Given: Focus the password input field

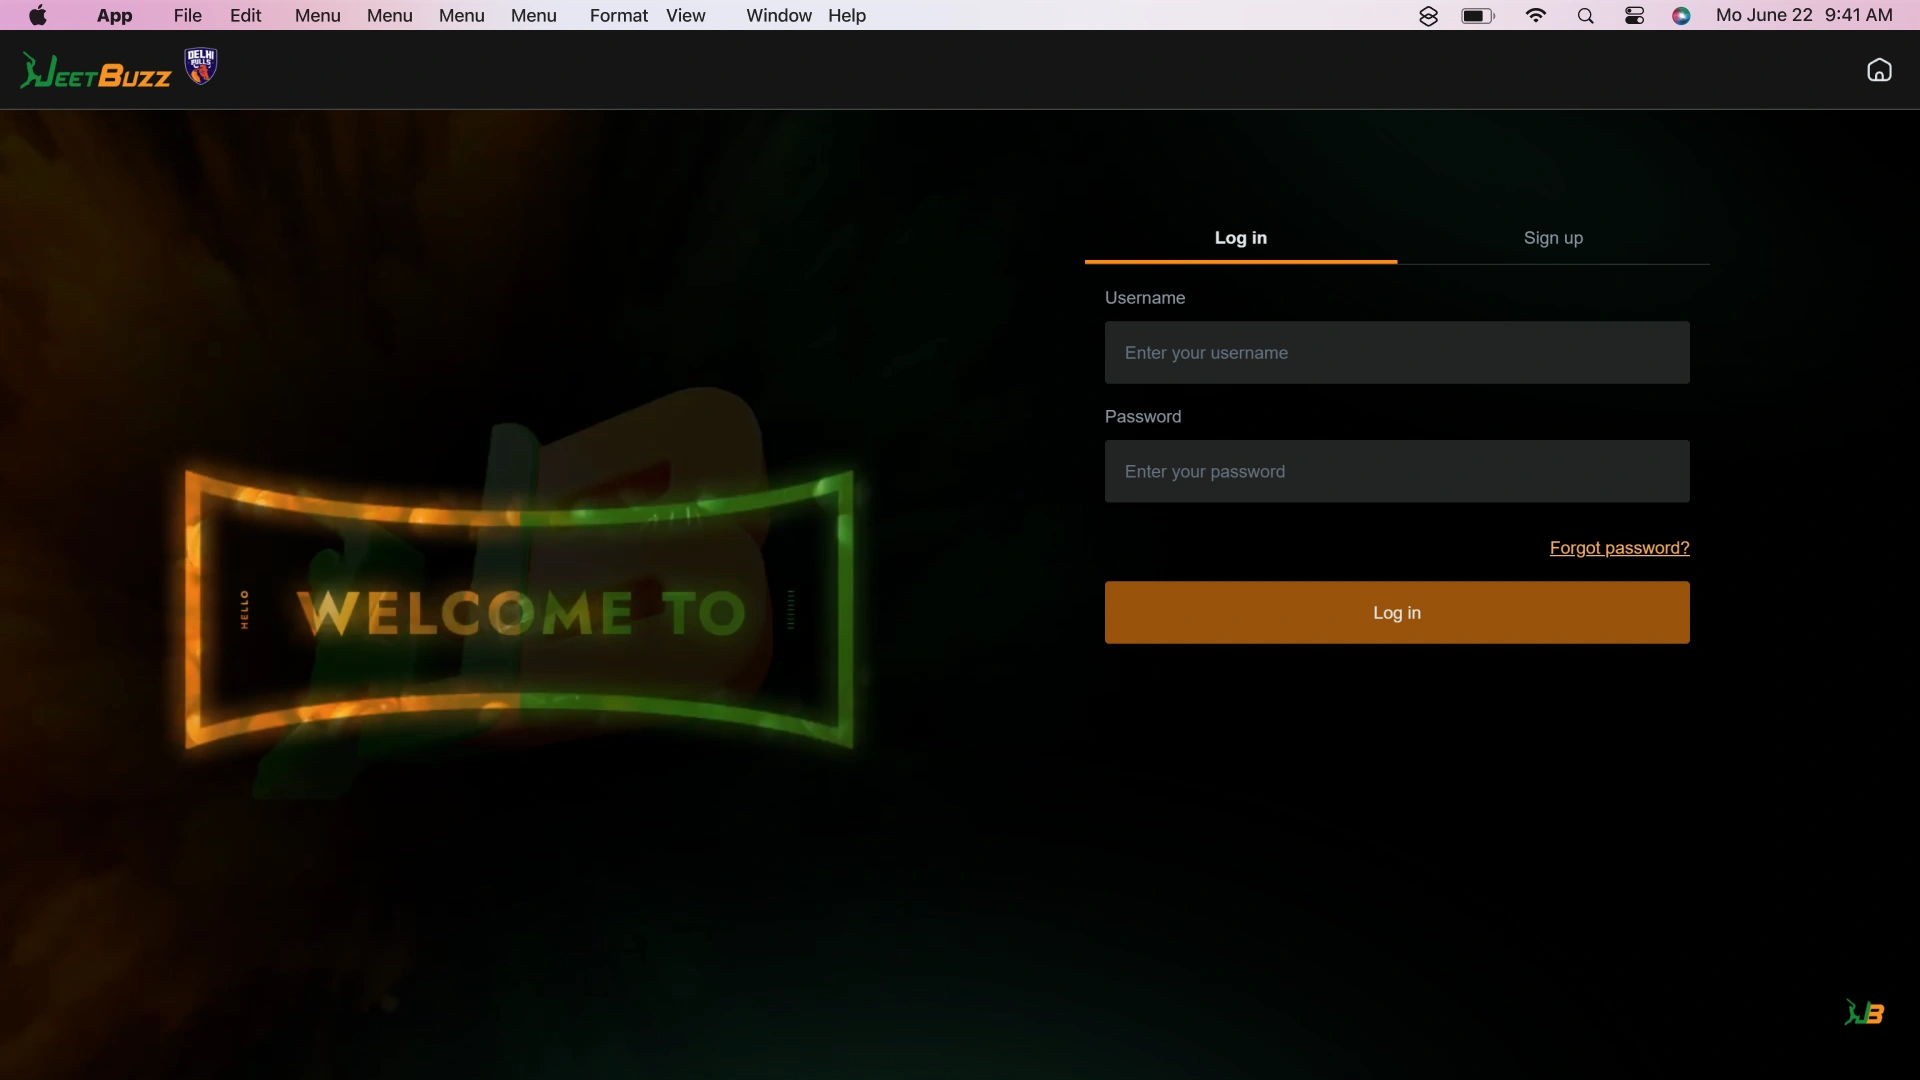Looking at the screenshot, I should click(x=1397, y=471).
